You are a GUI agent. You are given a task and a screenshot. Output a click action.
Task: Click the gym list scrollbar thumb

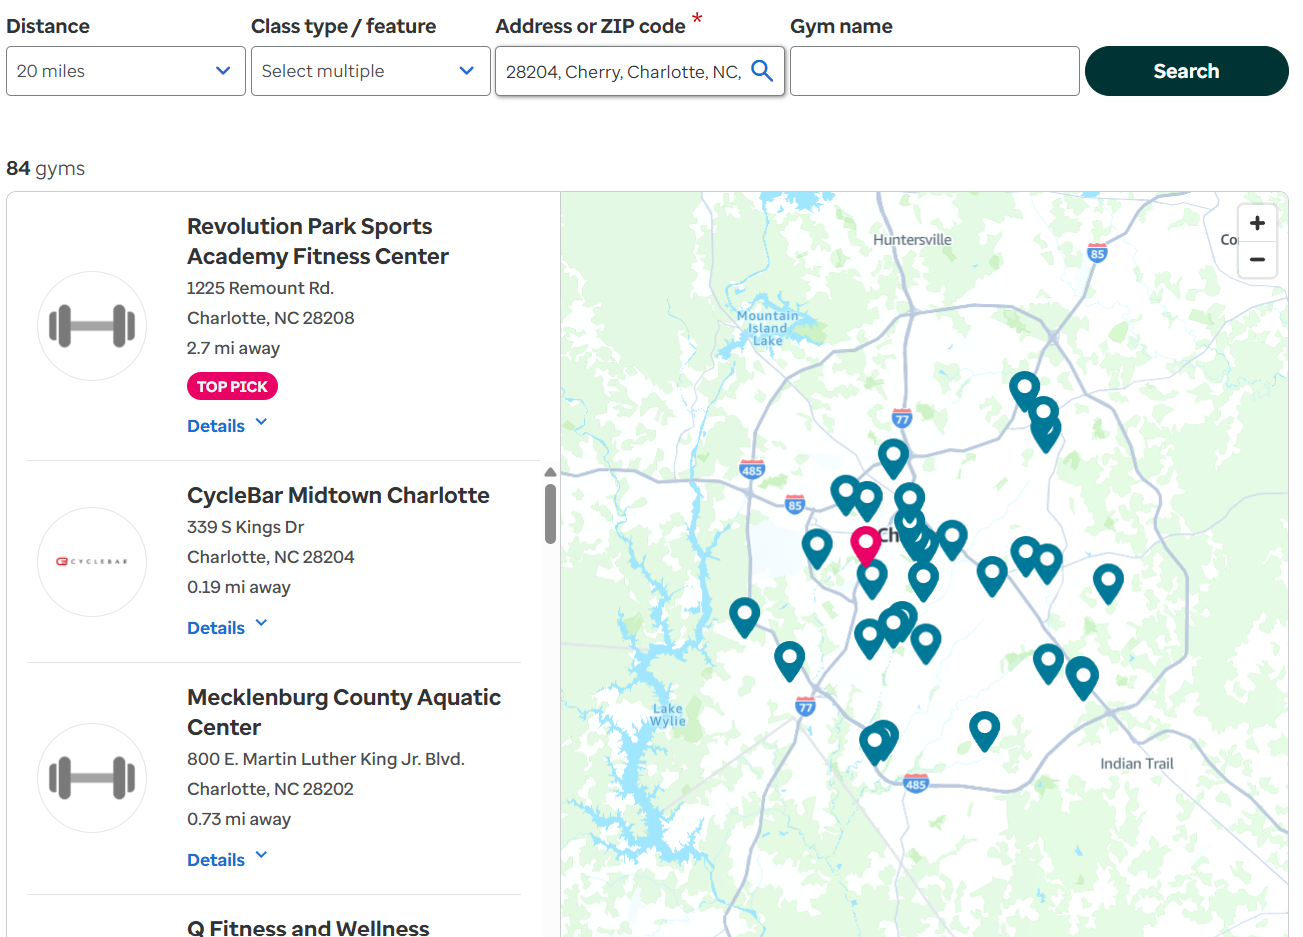pyautogui.click(x=550, y=513)
